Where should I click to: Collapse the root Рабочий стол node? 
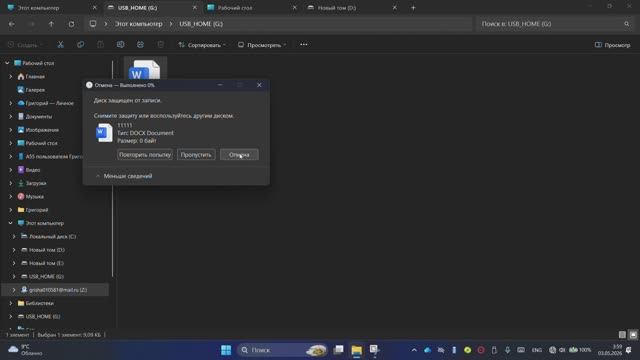[7, 63]
